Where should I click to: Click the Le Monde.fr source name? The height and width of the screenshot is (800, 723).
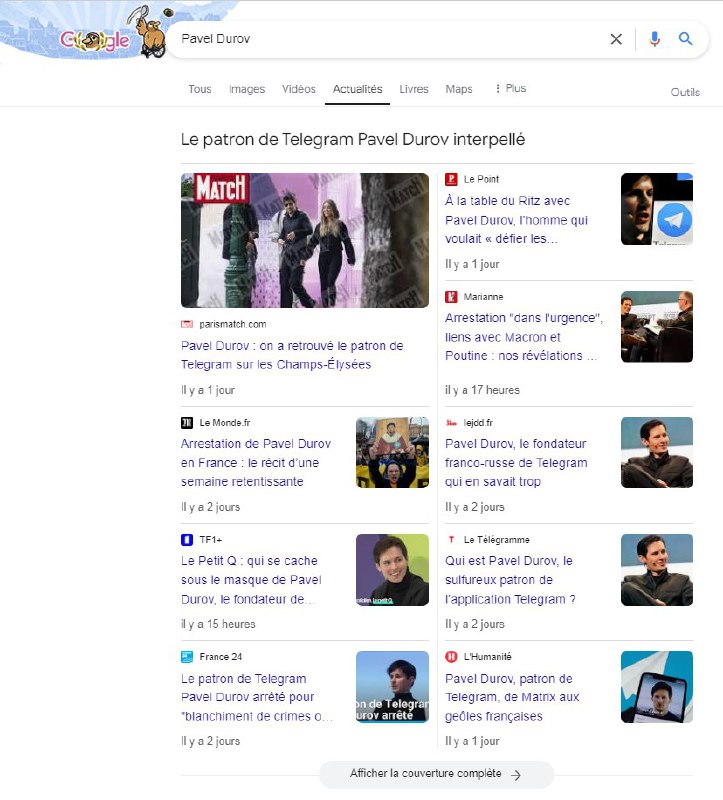(x=225, y=422)
